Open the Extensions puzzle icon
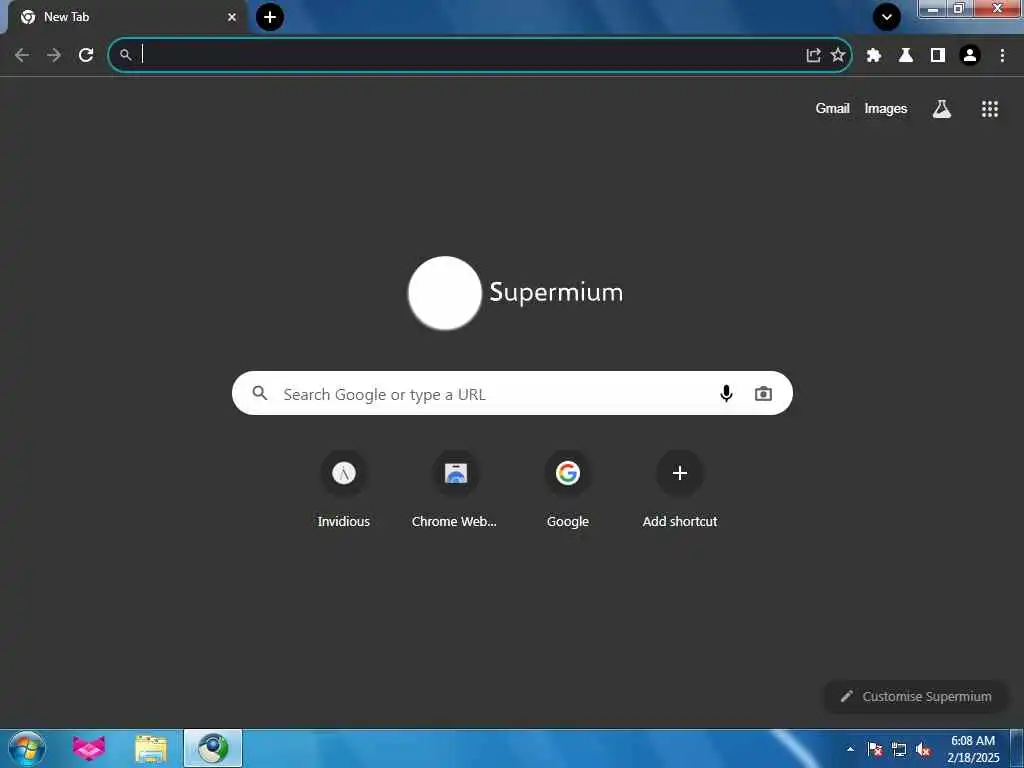The width and height of the screenshot is (1024, 768). point(874,55)
